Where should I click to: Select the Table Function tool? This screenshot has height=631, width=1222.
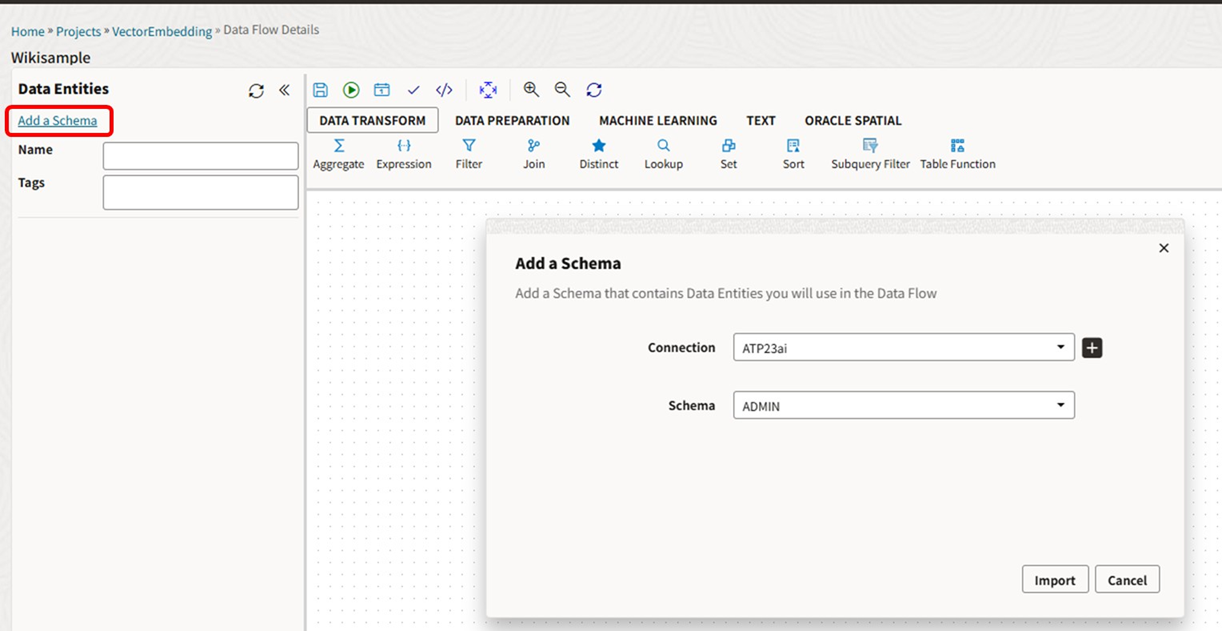958,154
